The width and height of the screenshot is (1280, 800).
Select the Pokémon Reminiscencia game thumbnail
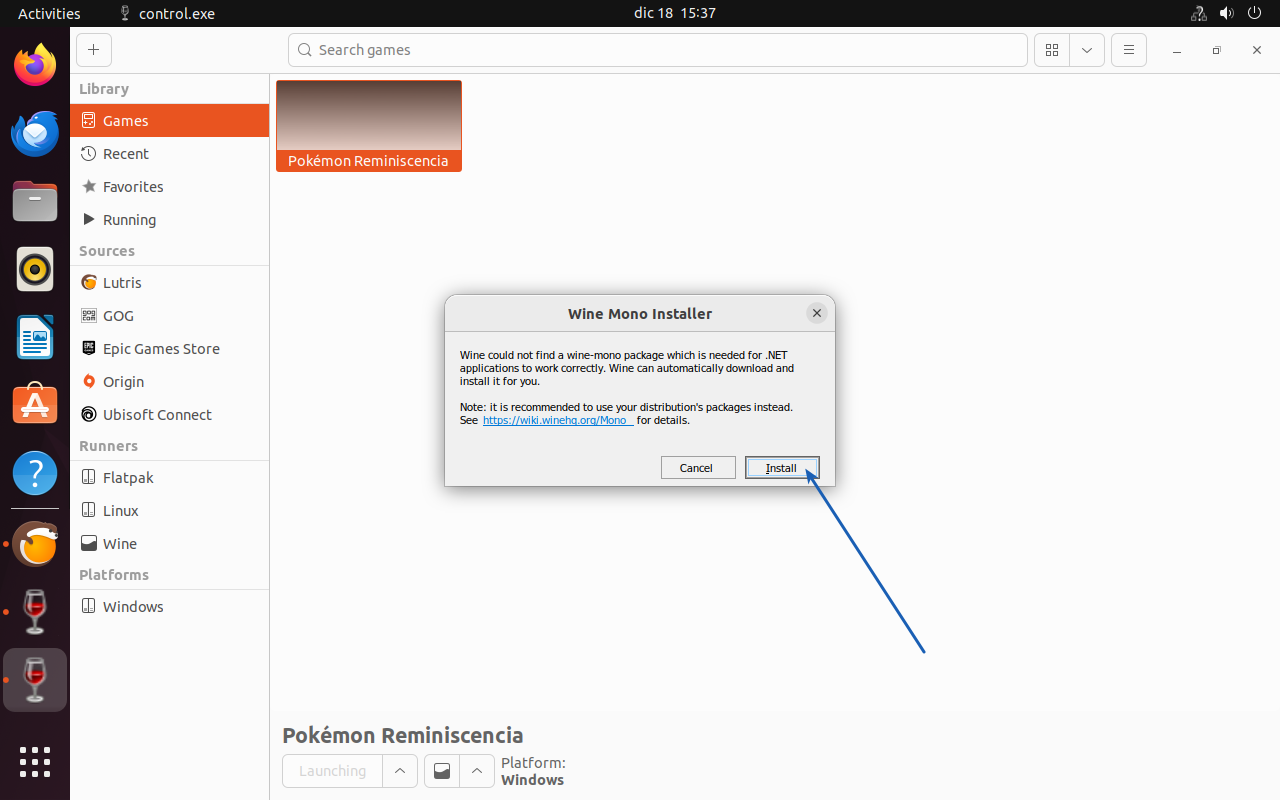[x=369, y=126]
